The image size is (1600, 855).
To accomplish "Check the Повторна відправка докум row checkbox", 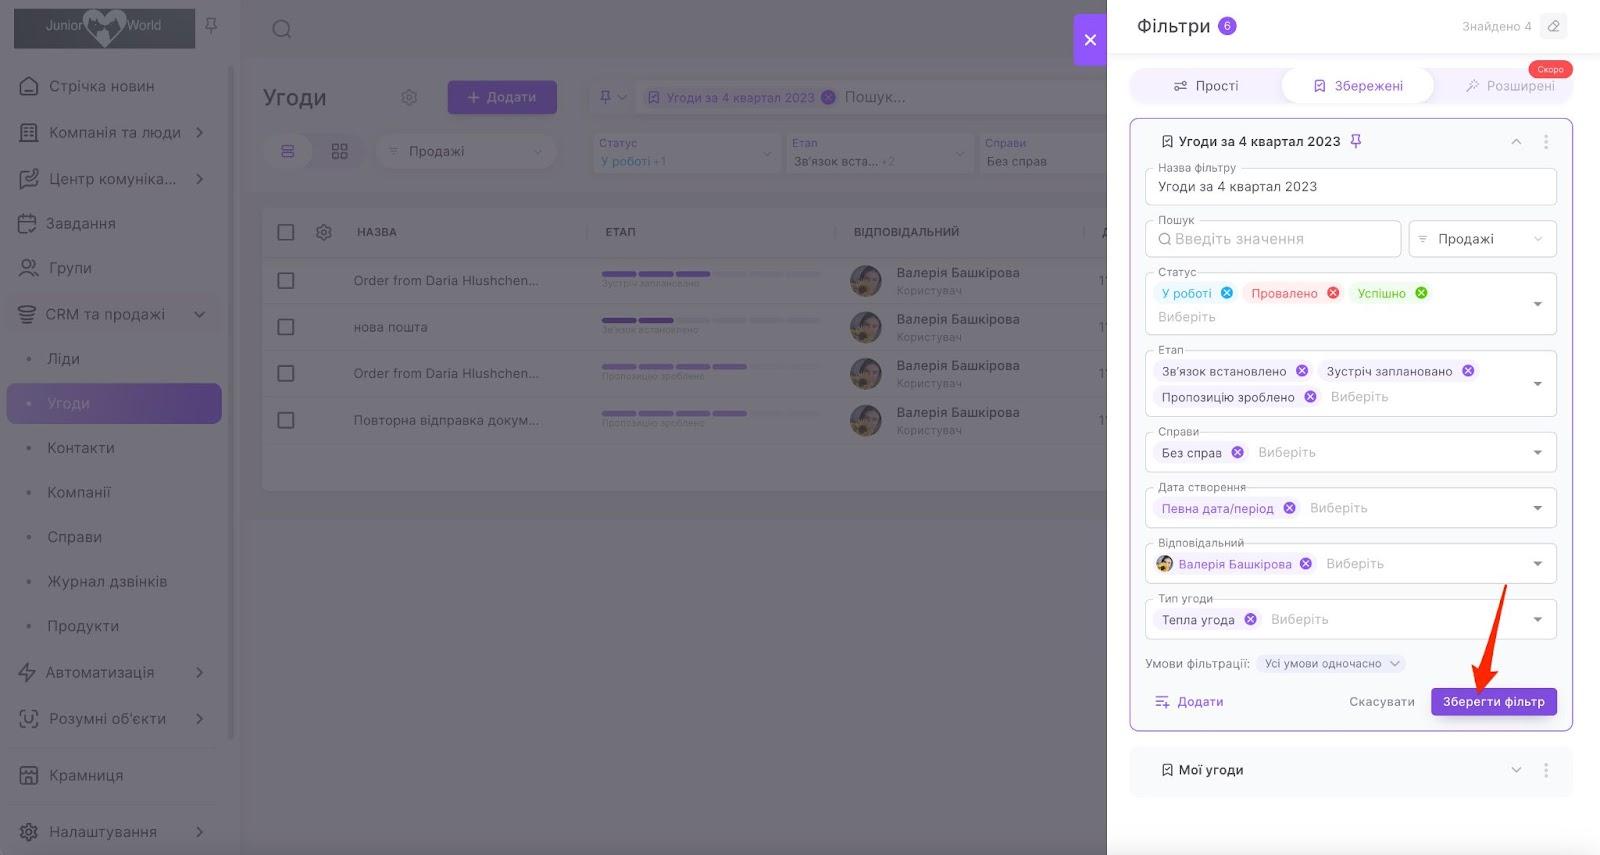I will pyautogui.click(x=286, y=420).
